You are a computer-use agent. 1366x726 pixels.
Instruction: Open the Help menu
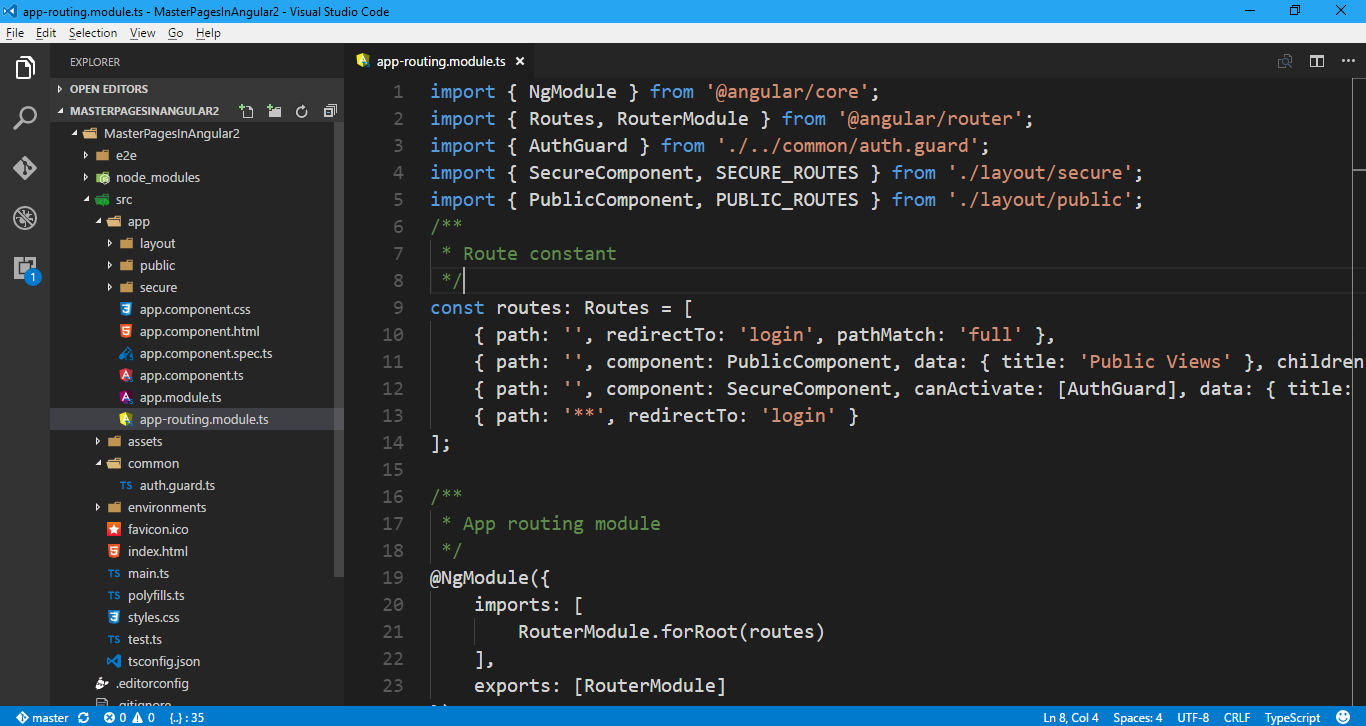click(208, 33)
